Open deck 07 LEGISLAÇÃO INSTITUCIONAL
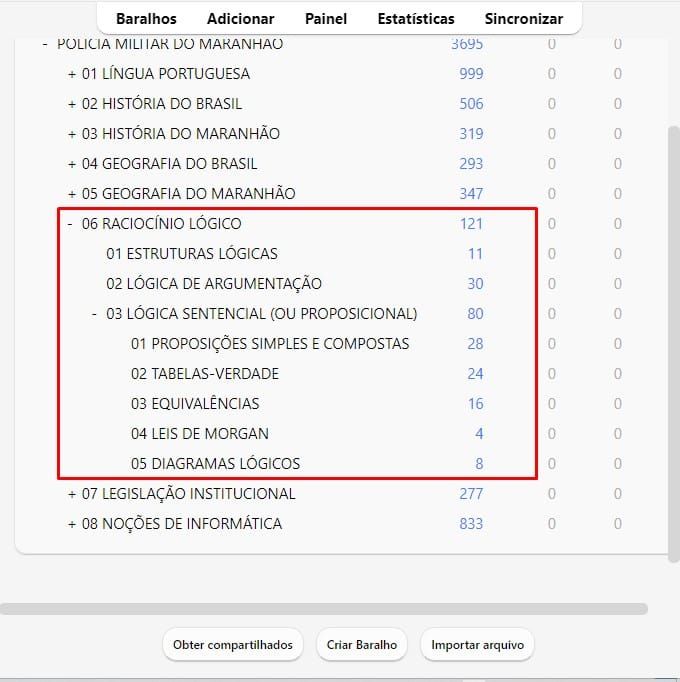 coord(188,494)
